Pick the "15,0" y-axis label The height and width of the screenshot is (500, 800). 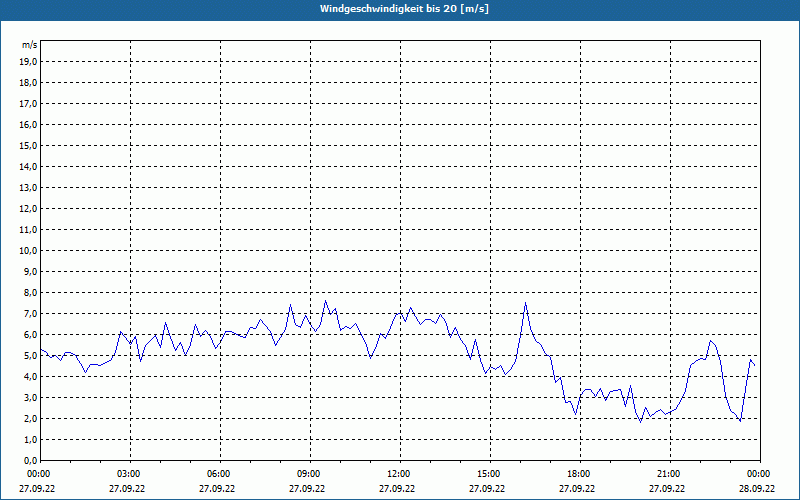(x=29, y=145)
